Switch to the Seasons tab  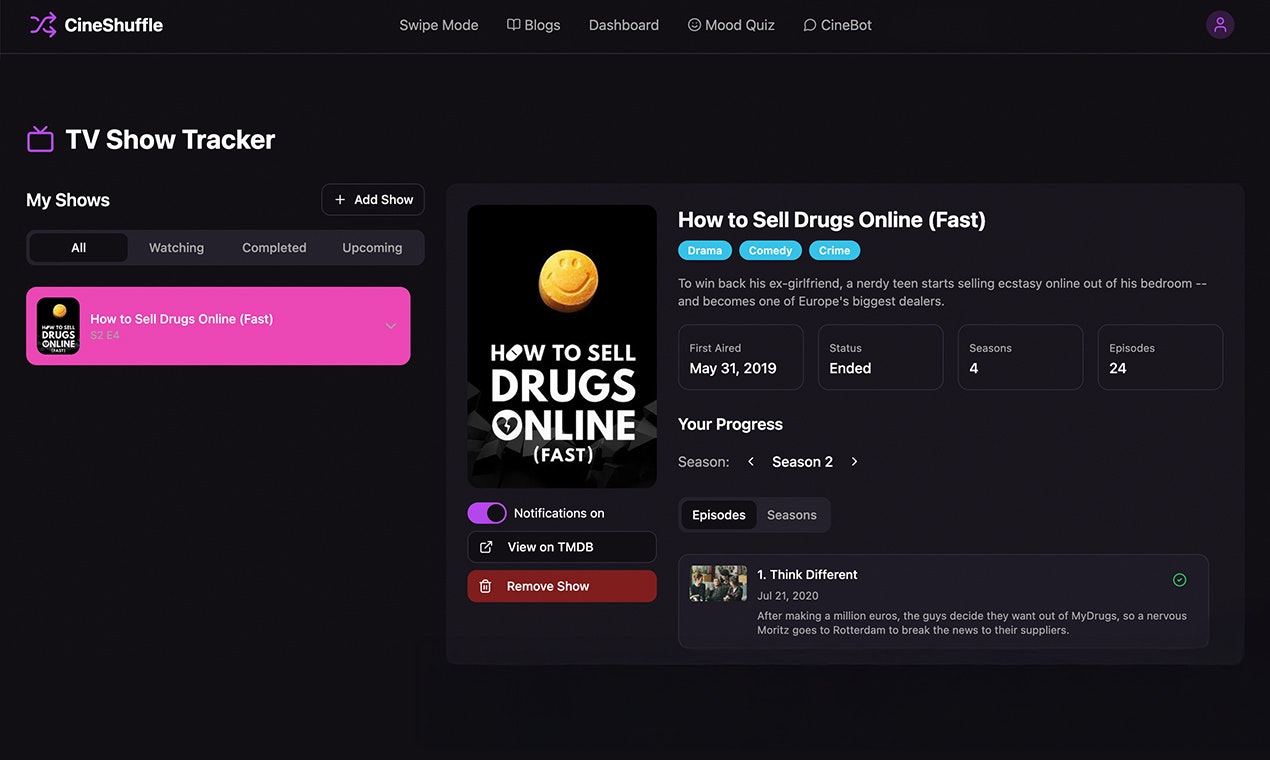tap(791, 515)
